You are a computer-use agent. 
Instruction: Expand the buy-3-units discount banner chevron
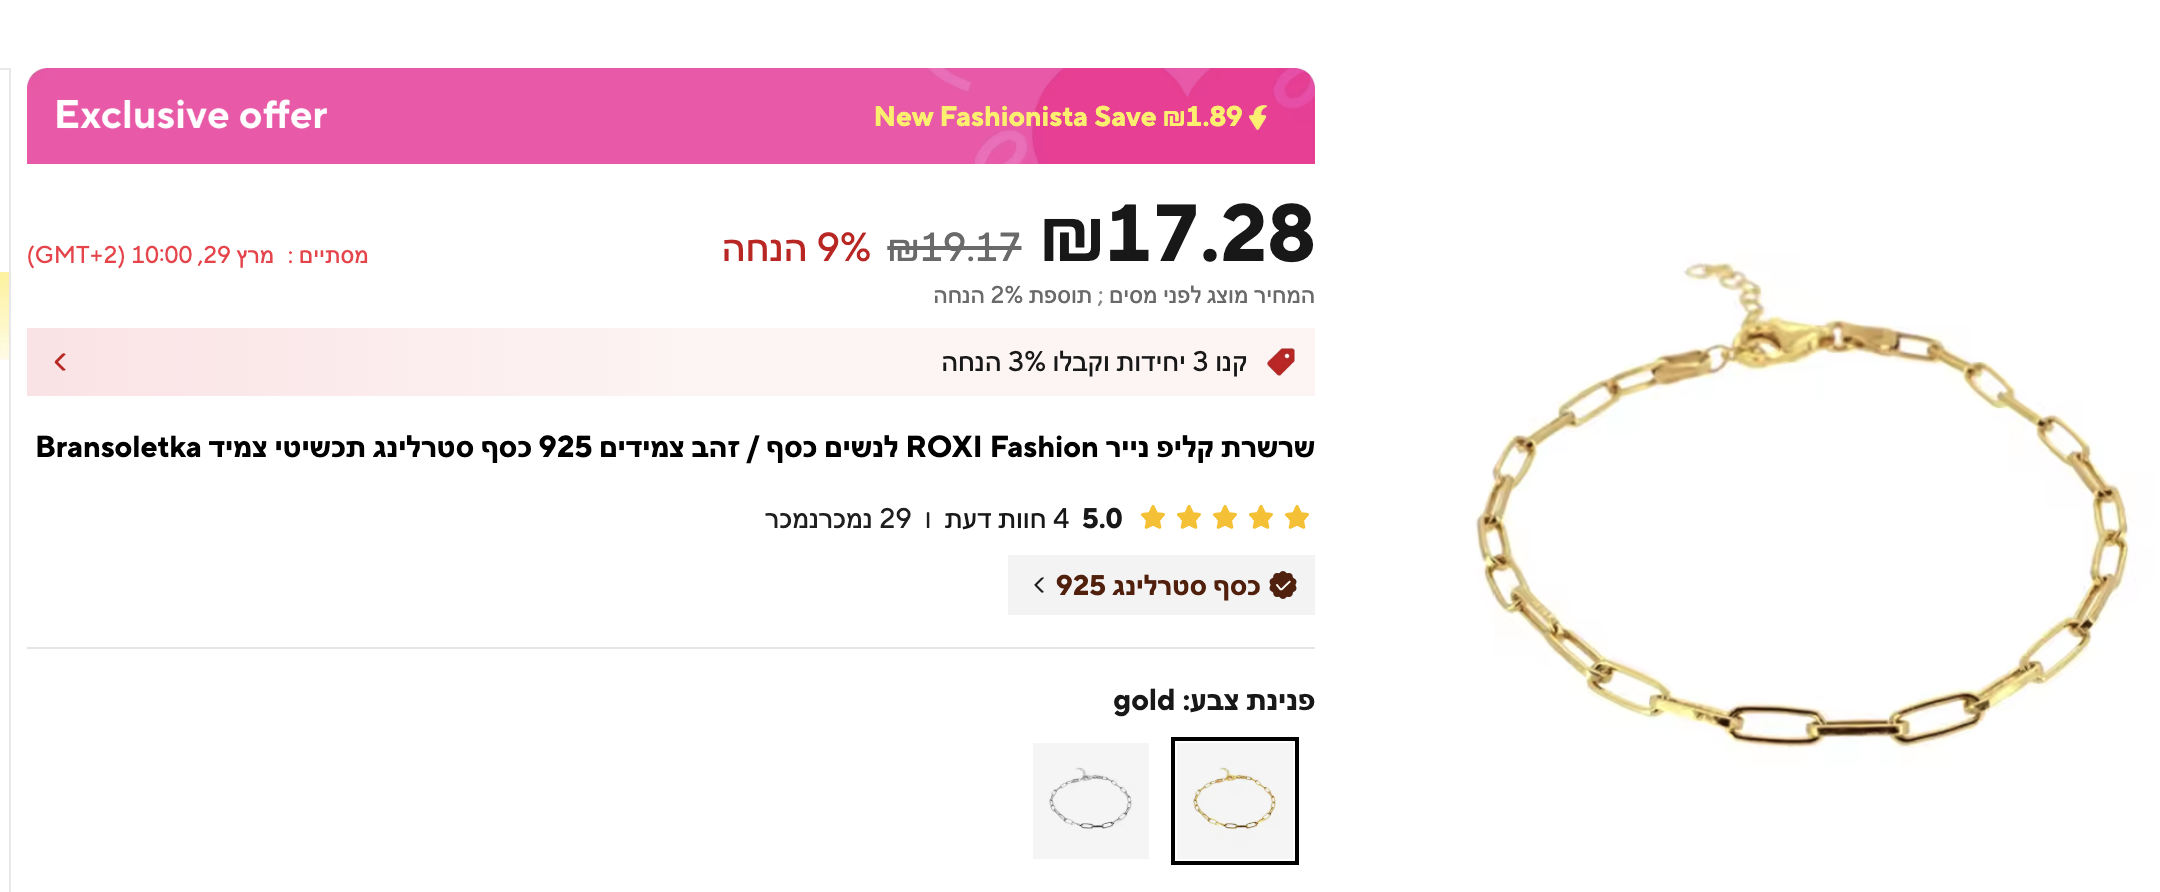(61, 362)
